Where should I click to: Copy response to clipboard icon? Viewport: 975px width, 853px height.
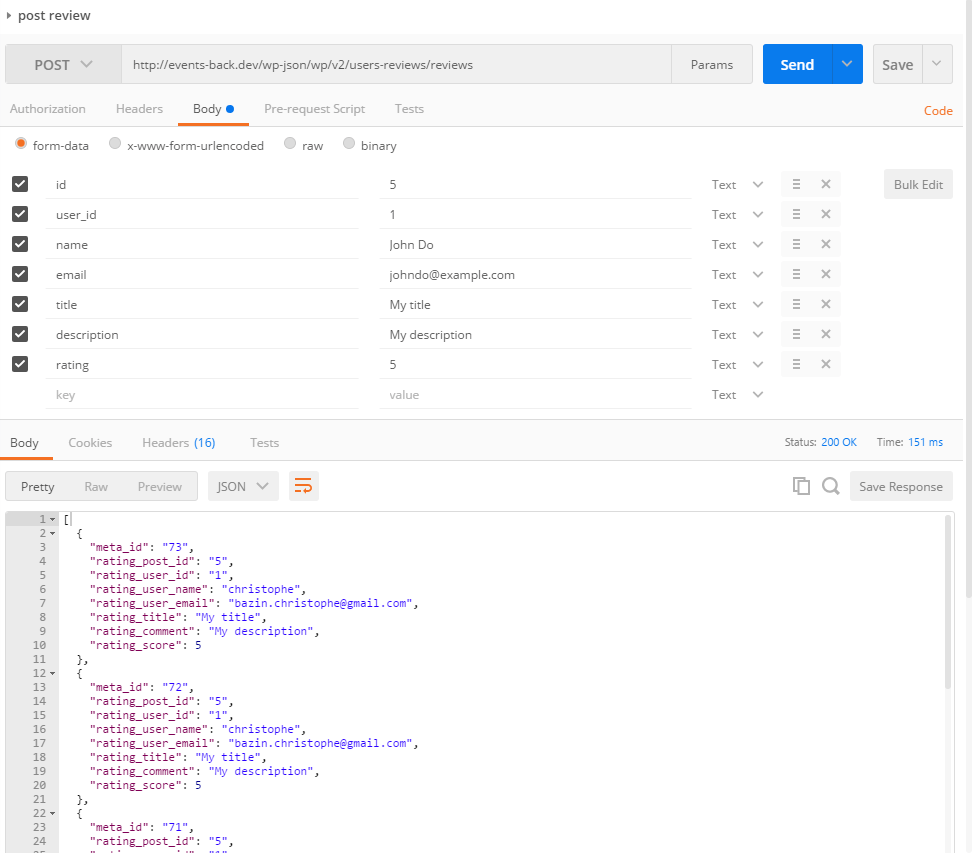(x=801, y=486)
